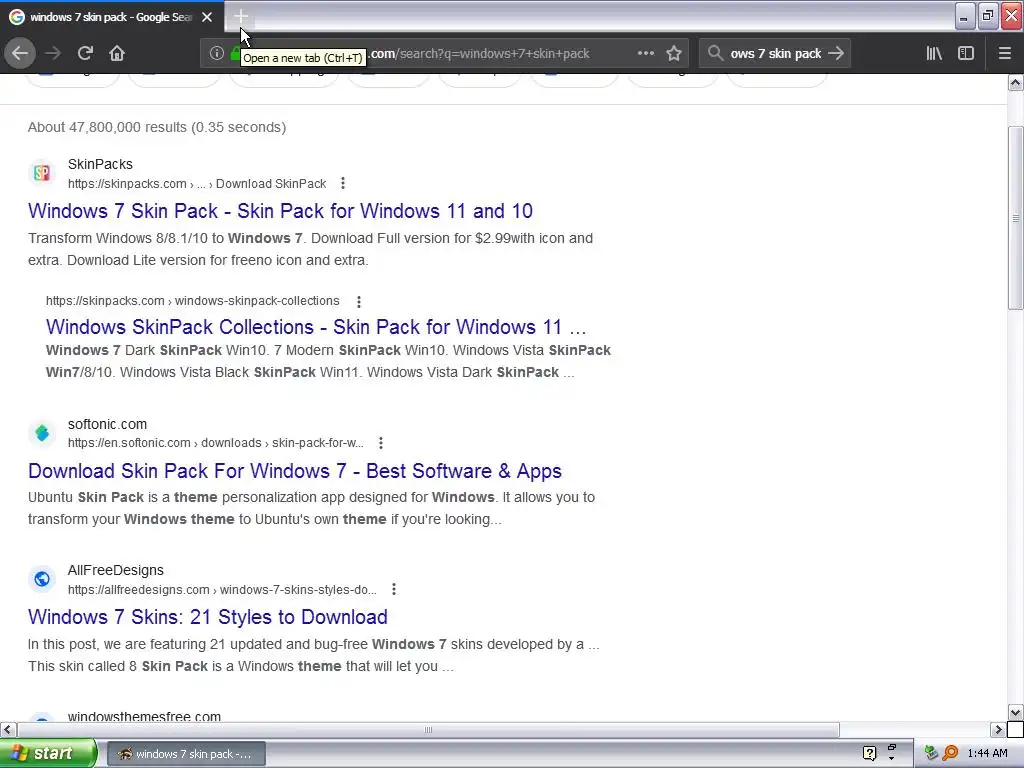Close the windows 7 skin pack tab

coord(207,17)
